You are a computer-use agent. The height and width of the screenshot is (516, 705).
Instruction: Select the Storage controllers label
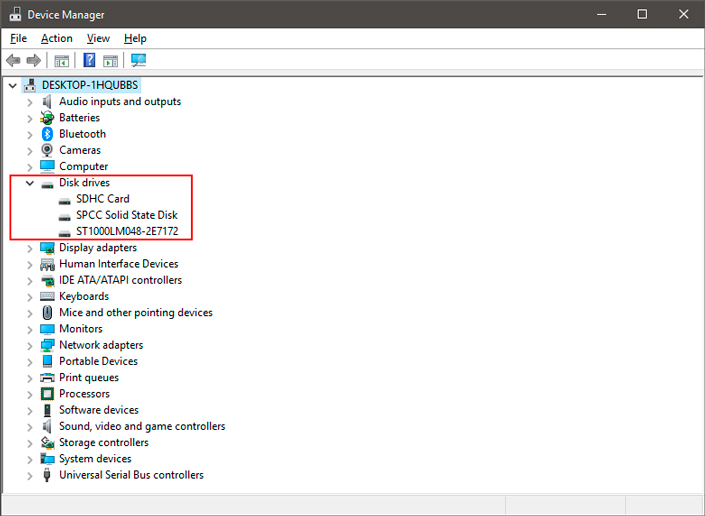coord(104,442)
